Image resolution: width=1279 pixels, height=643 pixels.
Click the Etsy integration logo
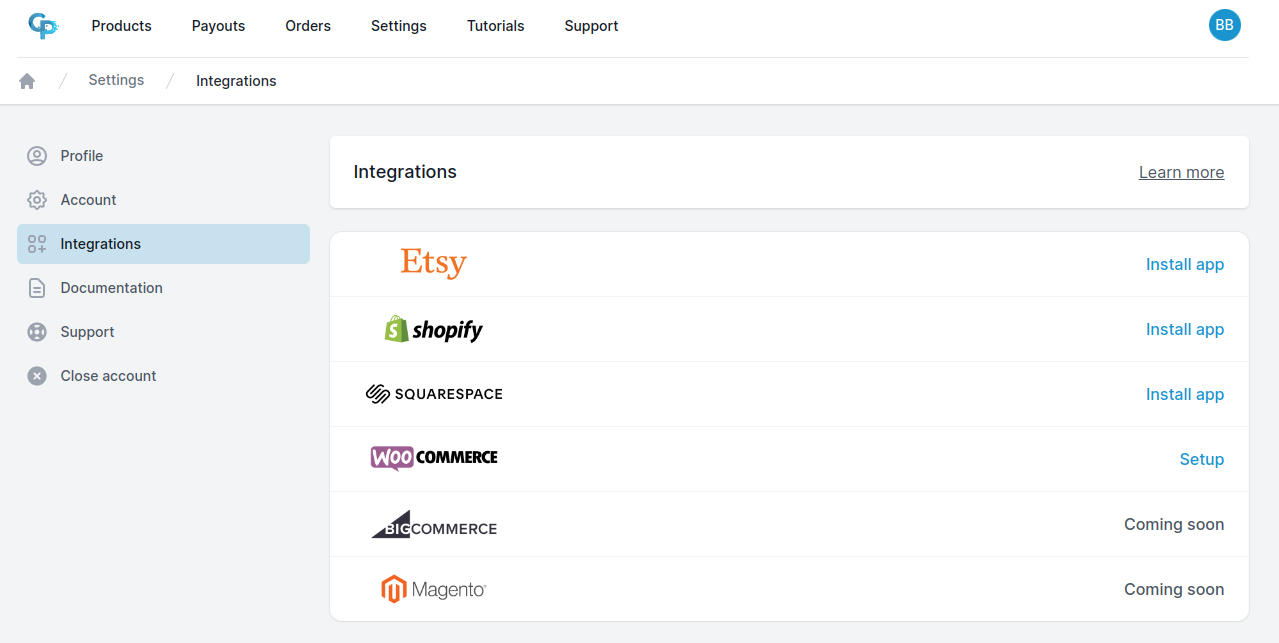[433, 263]
